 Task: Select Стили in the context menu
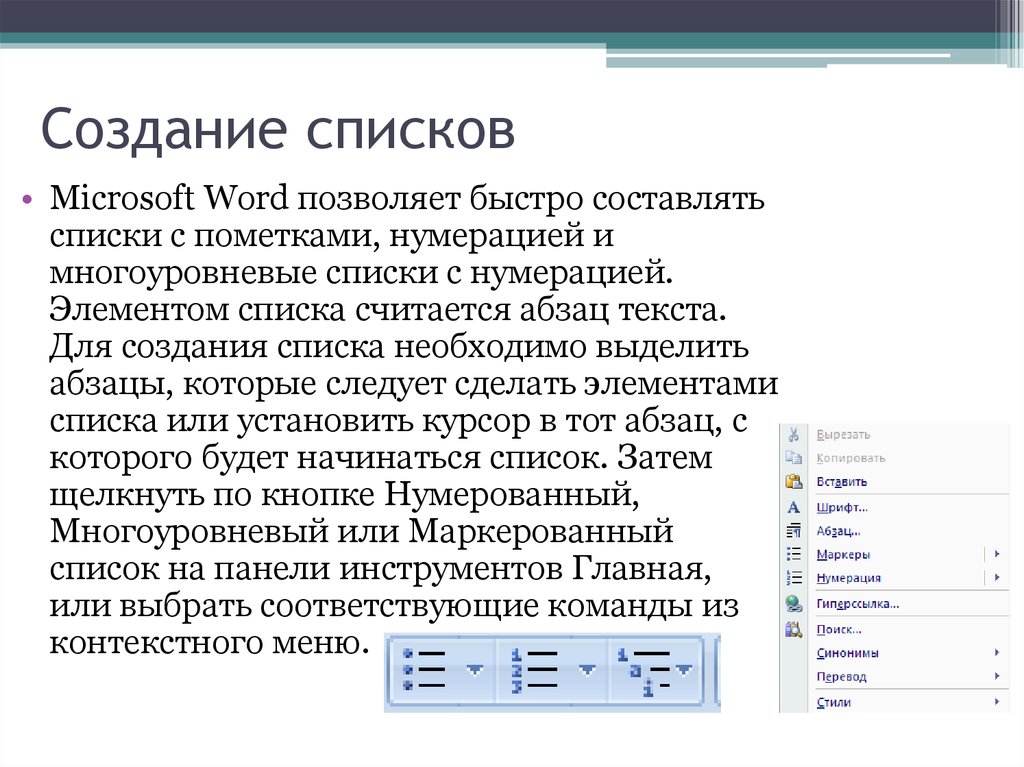(x=833, y=702)
